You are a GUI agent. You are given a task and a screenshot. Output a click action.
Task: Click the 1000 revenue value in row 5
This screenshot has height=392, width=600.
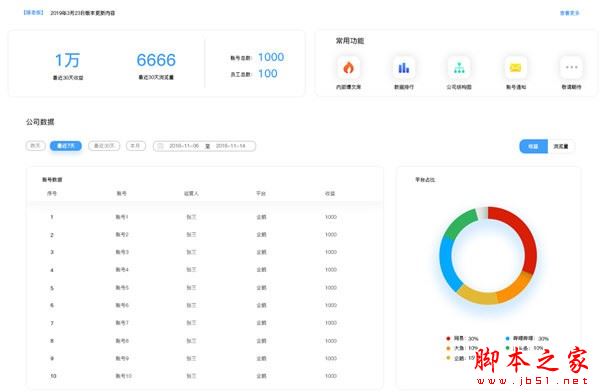coord(331,288)
